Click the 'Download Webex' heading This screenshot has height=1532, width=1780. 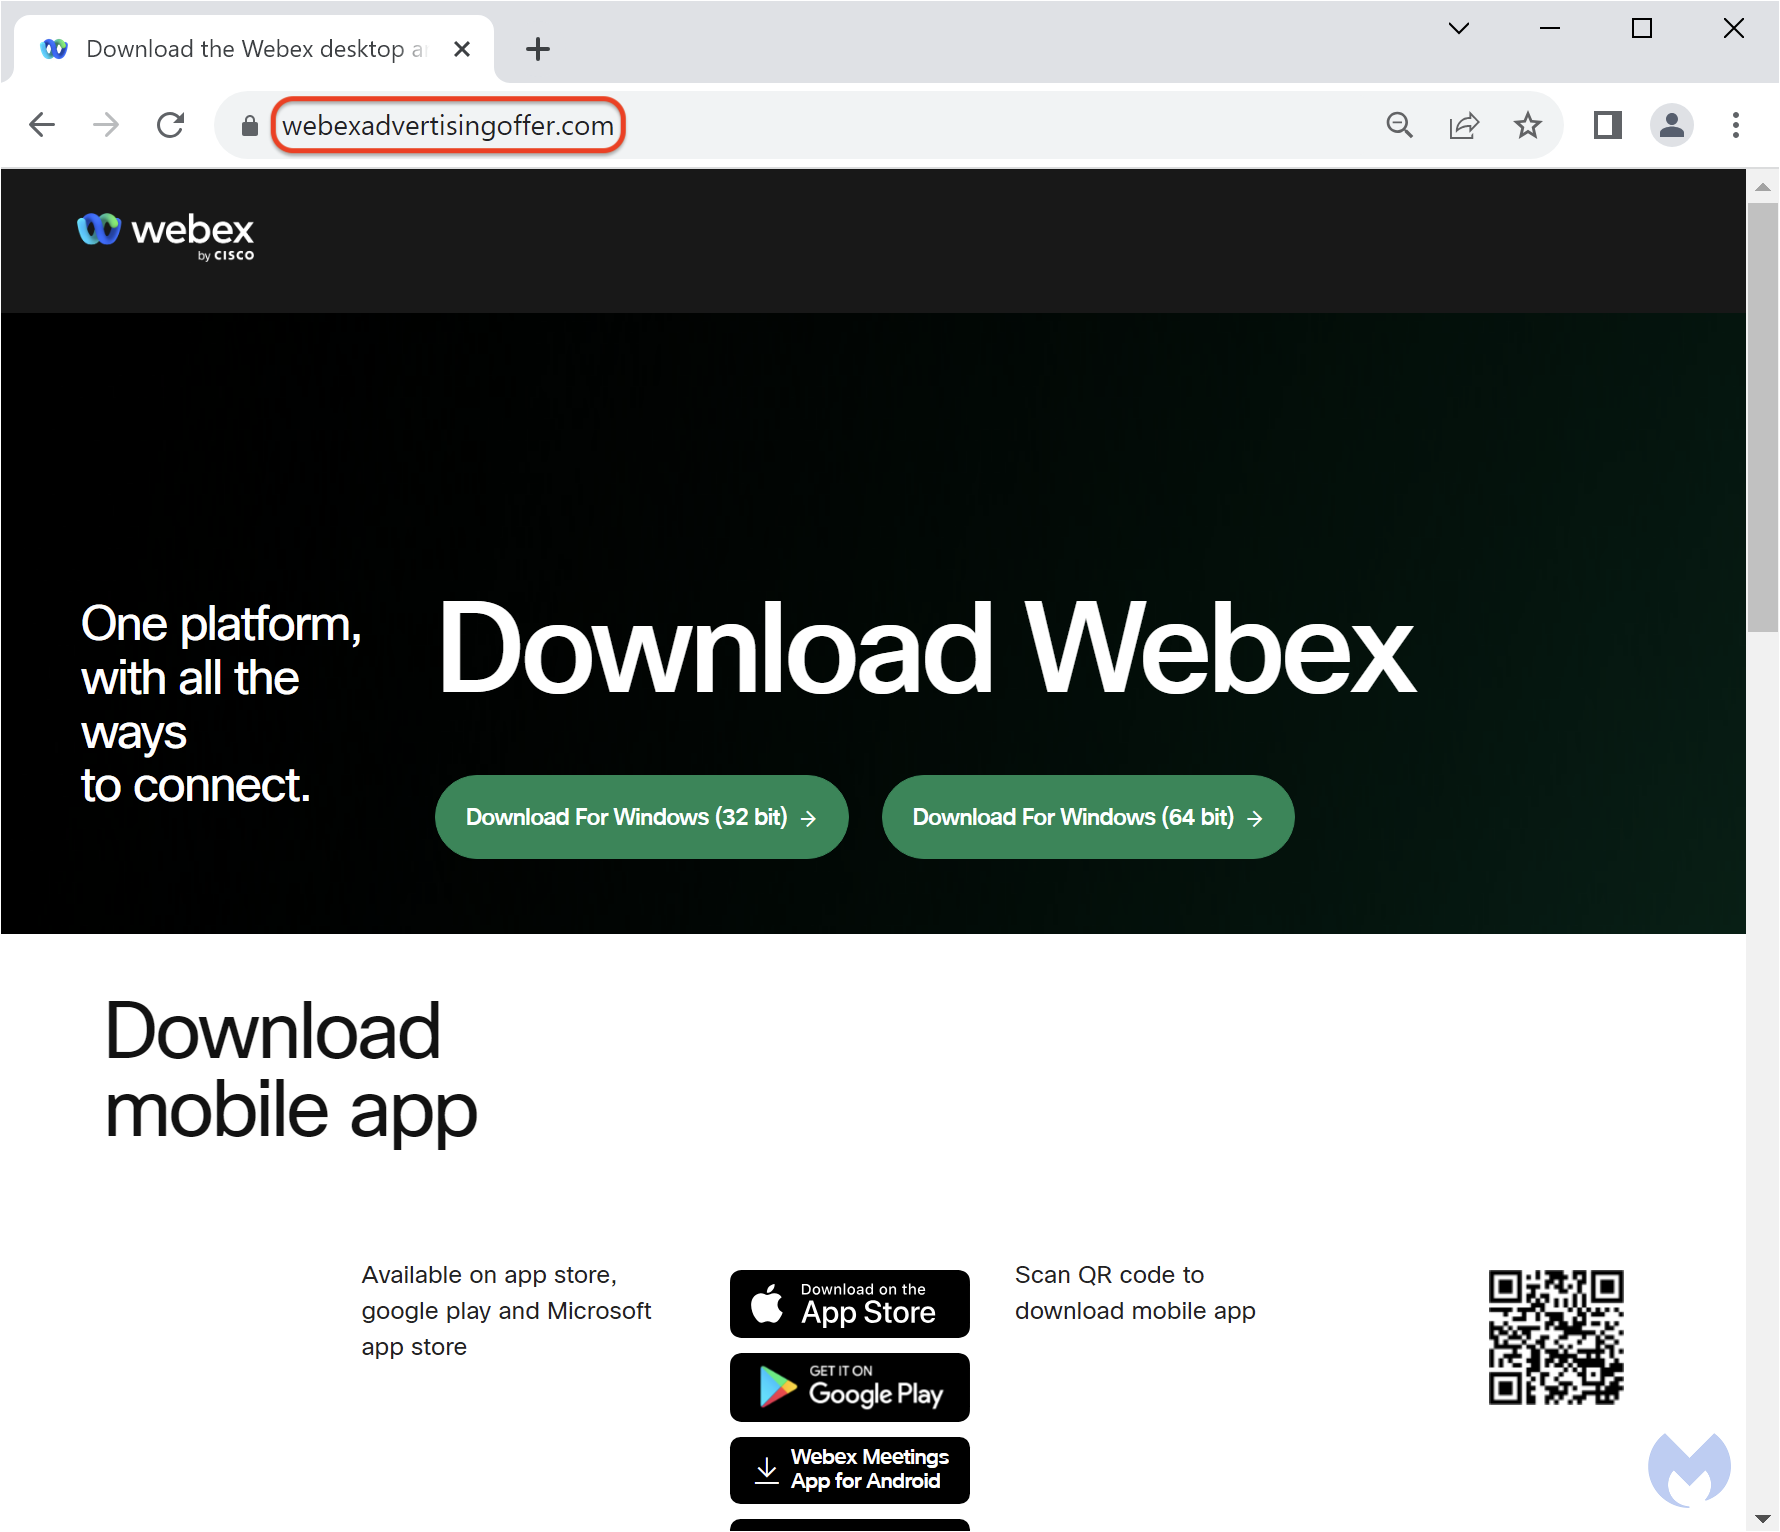927,648
